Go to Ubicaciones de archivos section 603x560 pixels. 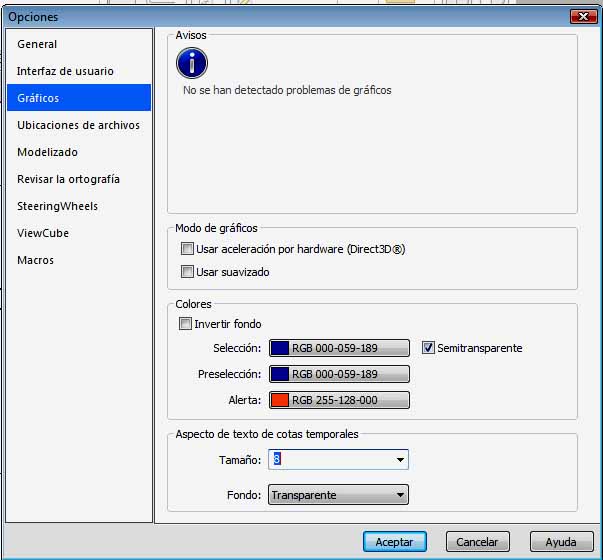pos(78,125)
